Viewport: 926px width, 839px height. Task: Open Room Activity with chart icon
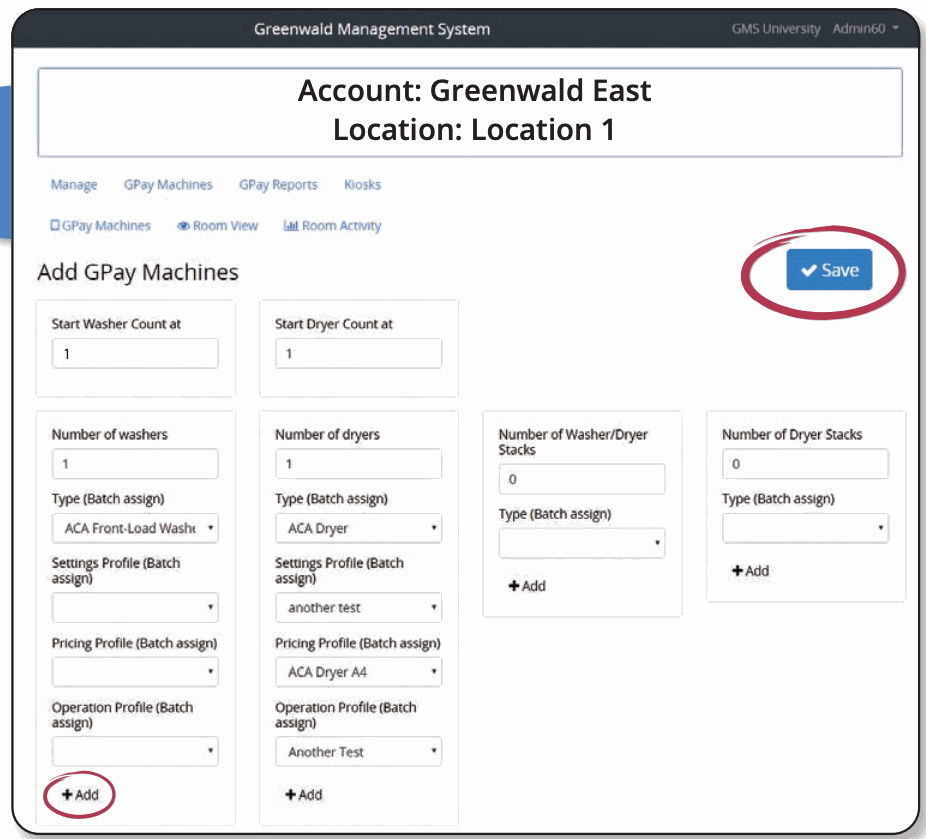pyautogui.click(x=332, y=226)
